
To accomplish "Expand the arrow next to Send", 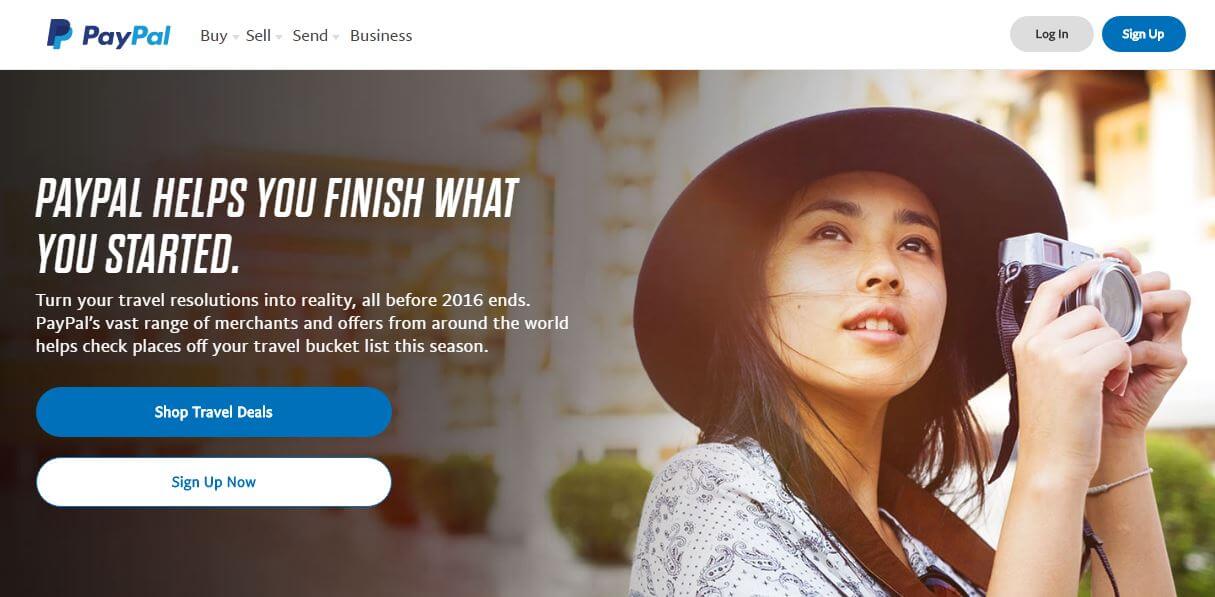I will [x=336, y=37].
